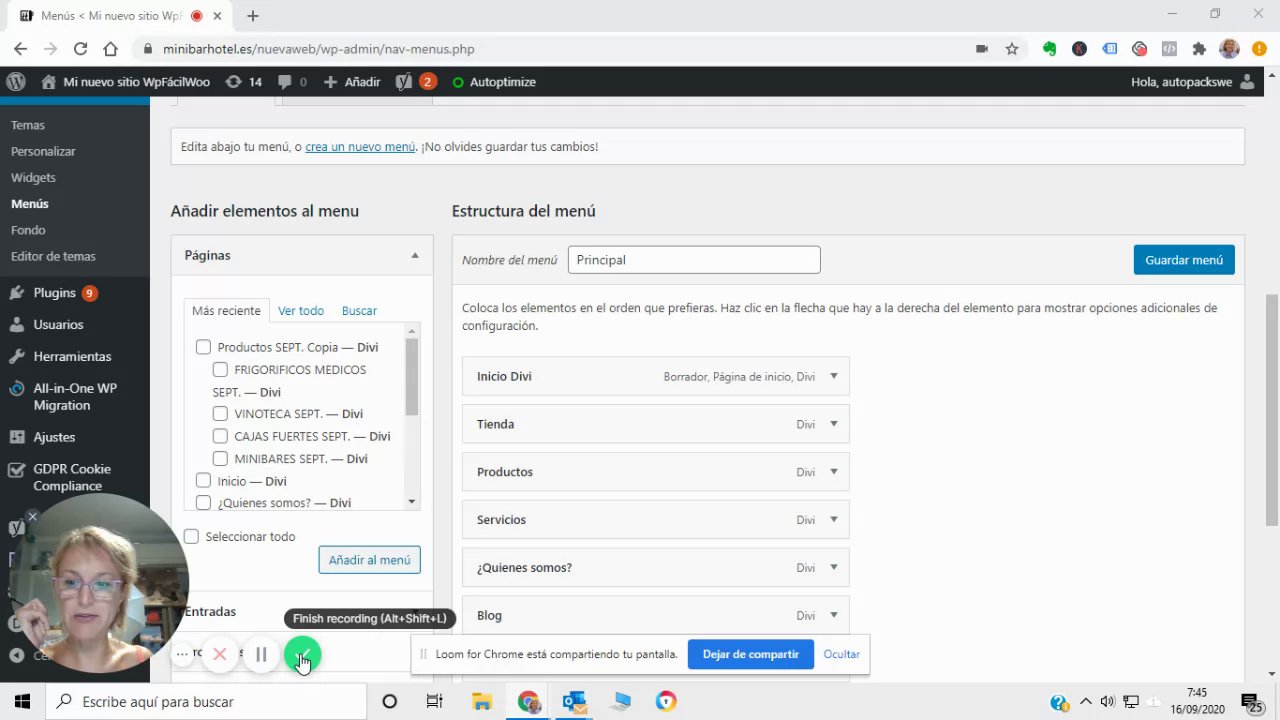Visit site via Mi nuevo sitio WpFácilWoo

[126, 82]
